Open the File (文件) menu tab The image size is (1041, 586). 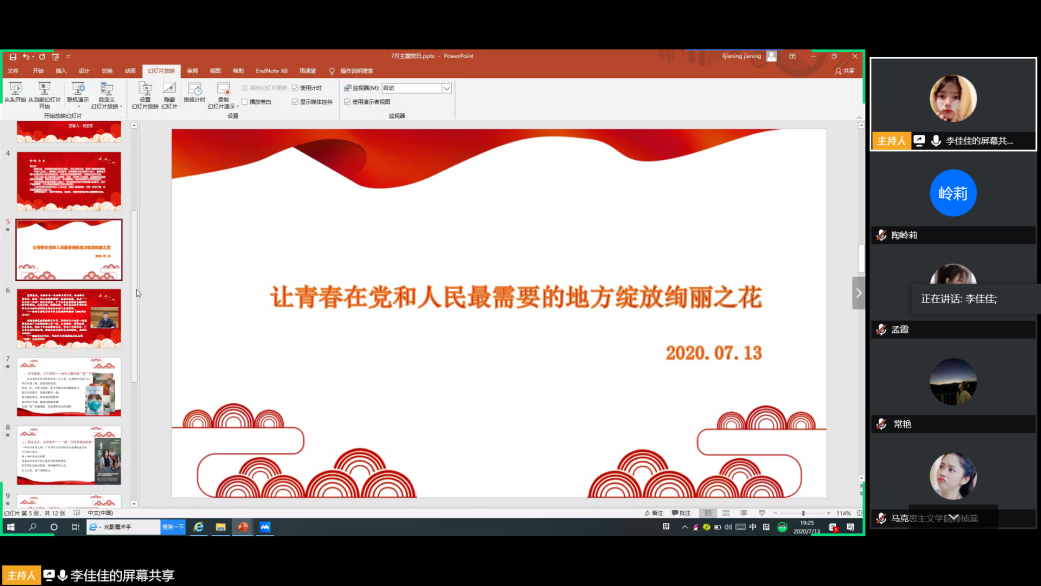click(x=13, y=71)
